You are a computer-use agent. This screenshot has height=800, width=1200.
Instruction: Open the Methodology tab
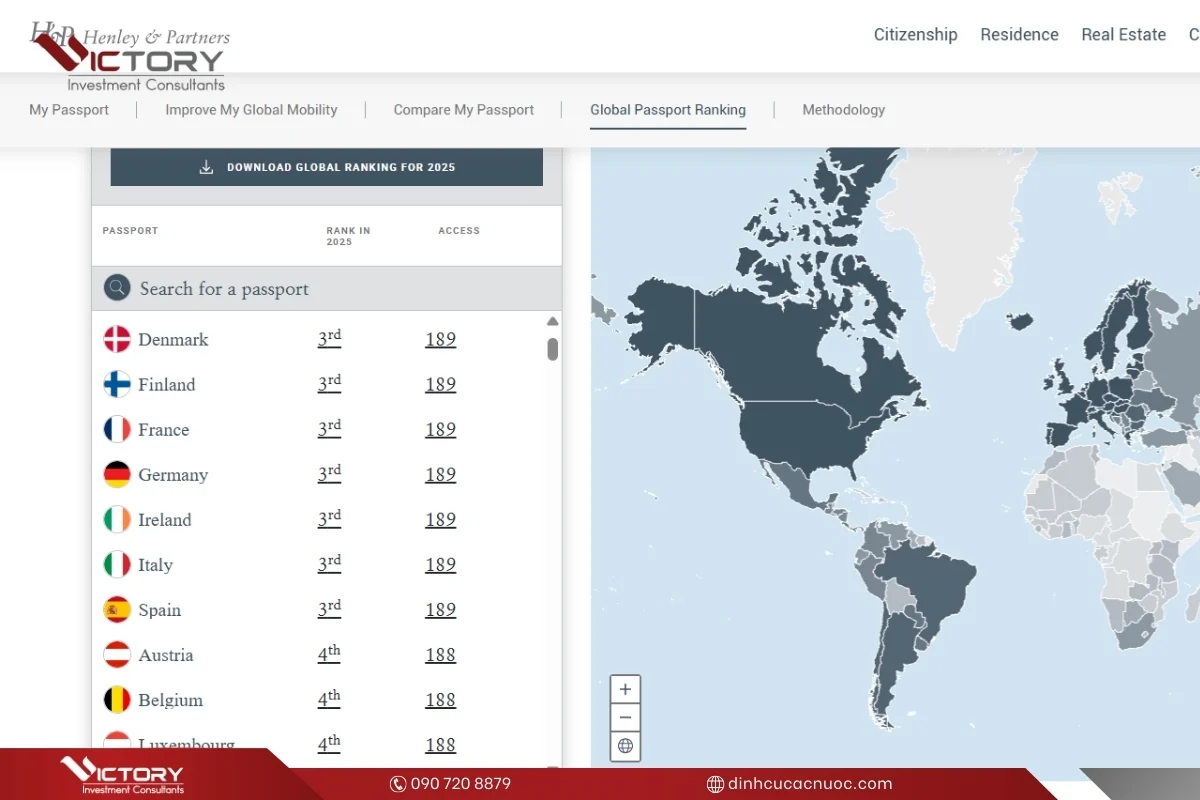coord(843,110)
